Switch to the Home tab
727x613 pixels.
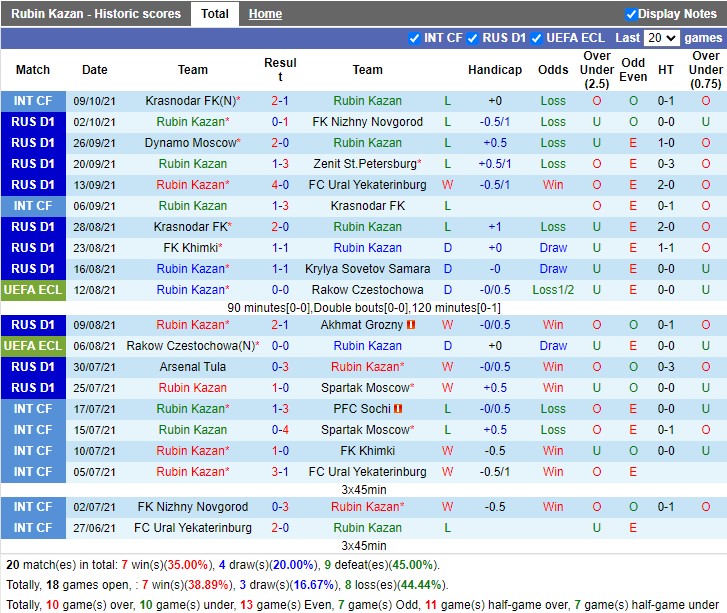265,14
